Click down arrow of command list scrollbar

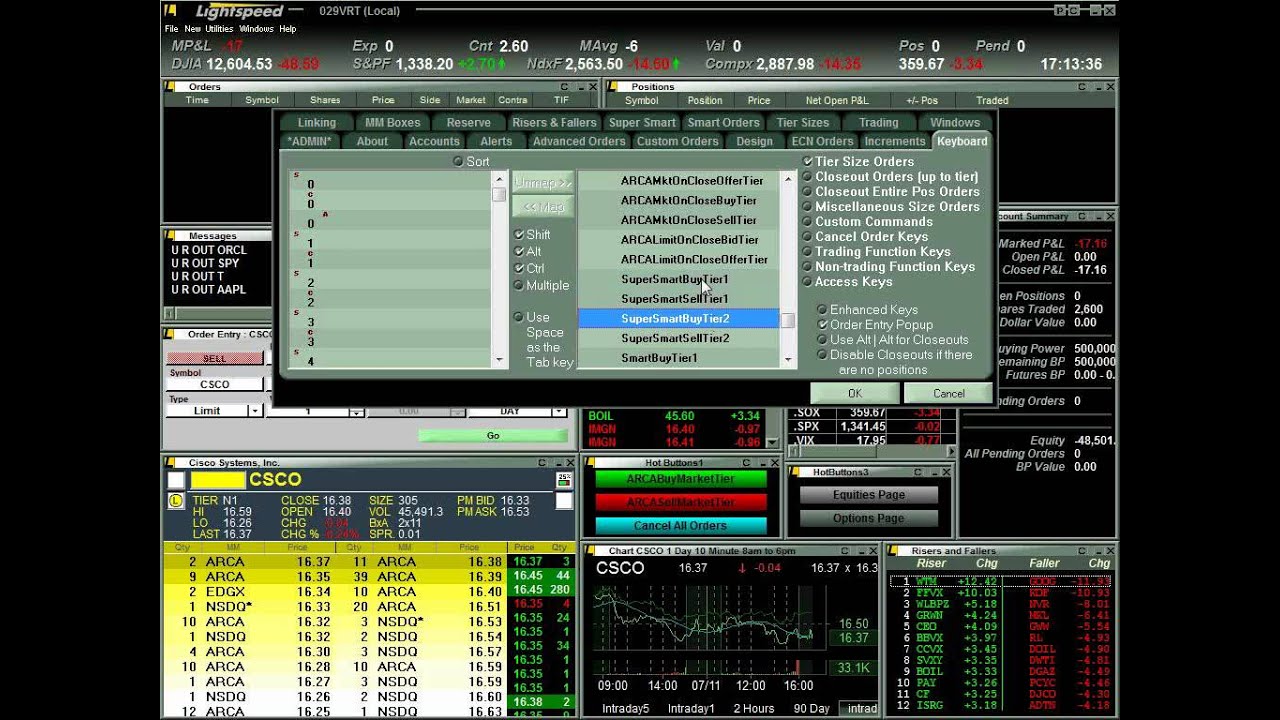tap(788, 360)
